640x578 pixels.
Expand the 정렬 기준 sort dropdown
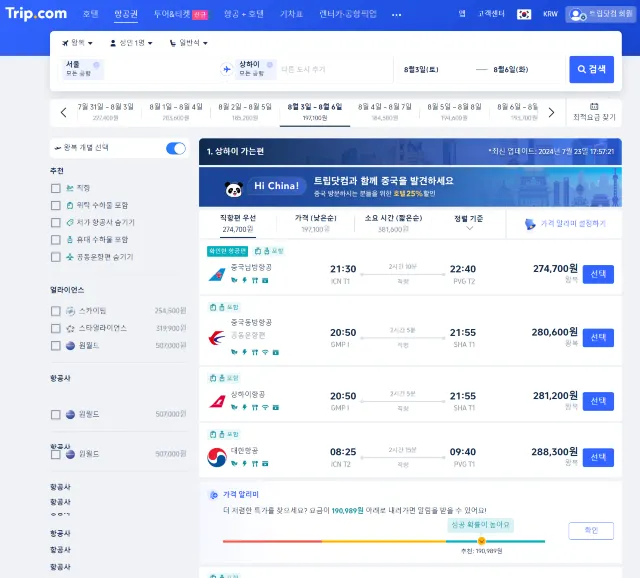point(469,223)
